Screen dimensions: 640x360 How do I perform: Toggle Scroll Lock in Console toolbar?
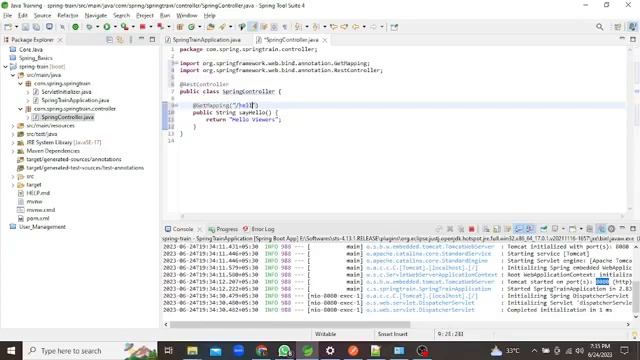pos(497,229)
